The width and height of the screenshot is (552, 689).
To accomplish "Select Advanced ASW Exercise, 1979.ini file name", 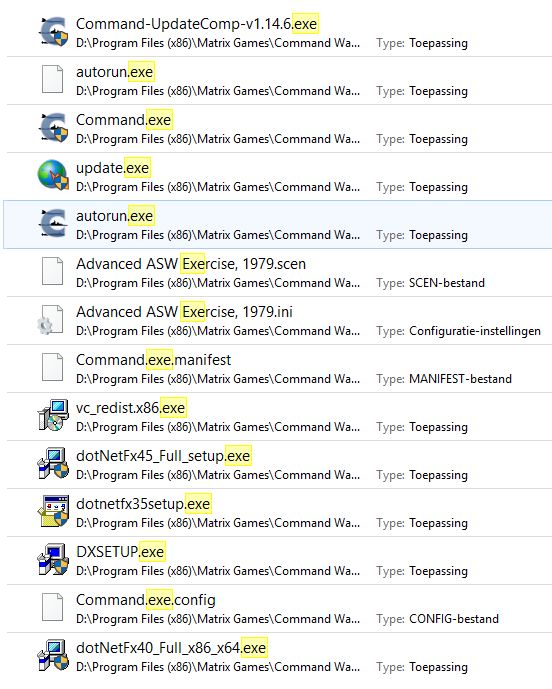I will pyautogui.click(x=184, y=312).
